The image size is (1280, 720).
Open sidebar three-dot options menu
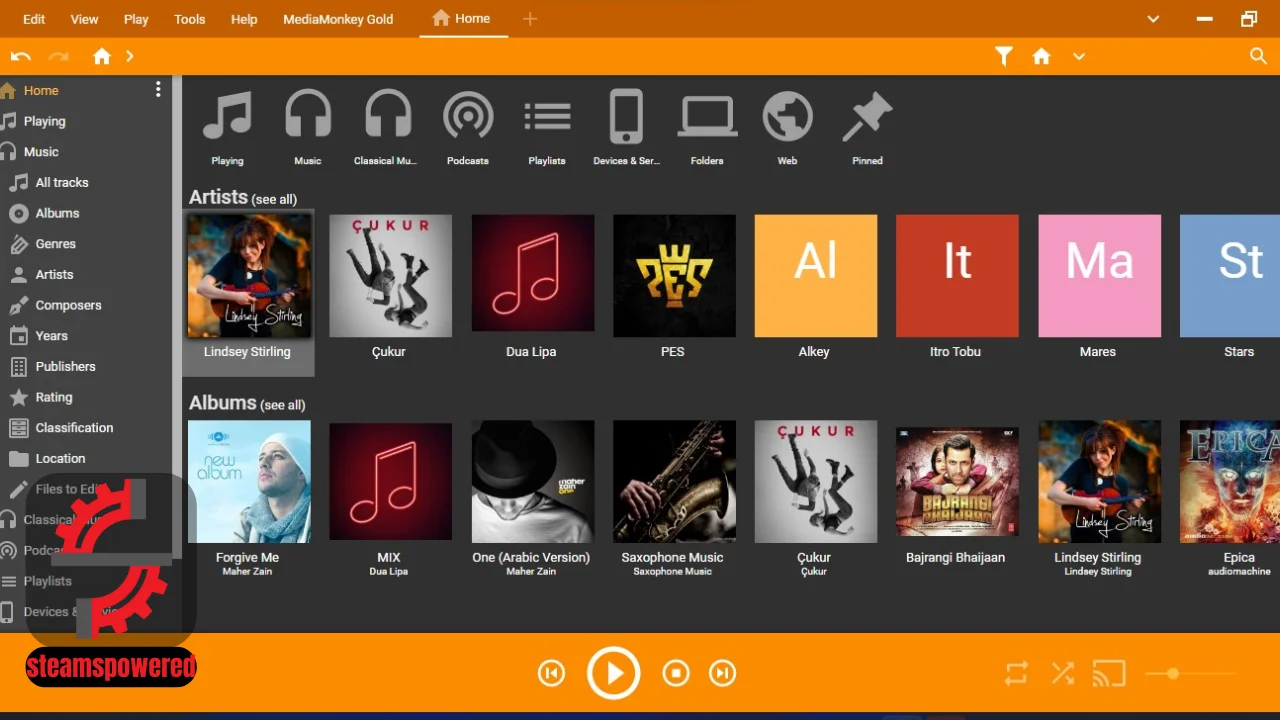point(158,90)
